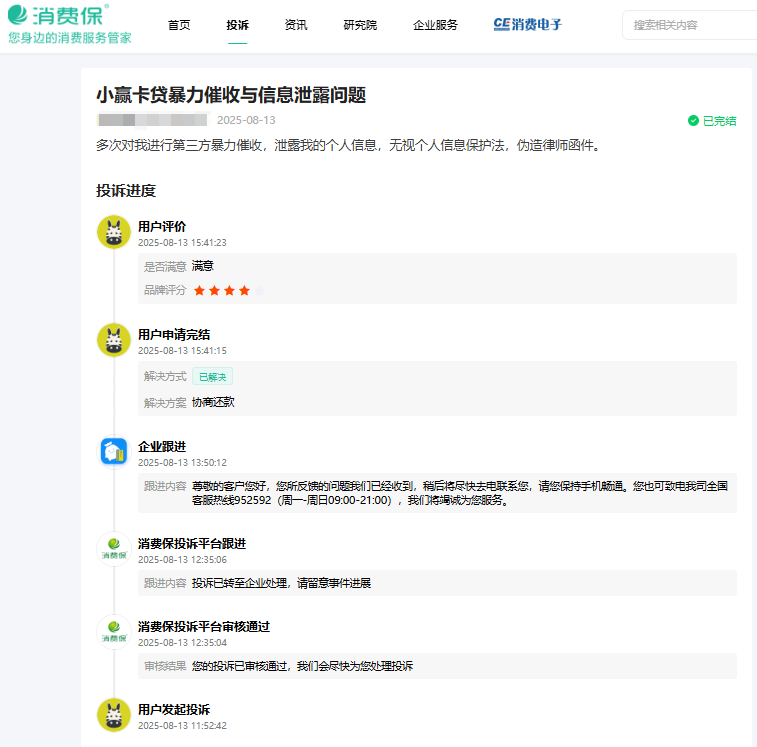Click the 用户评价 step heading

click(162, 226)
